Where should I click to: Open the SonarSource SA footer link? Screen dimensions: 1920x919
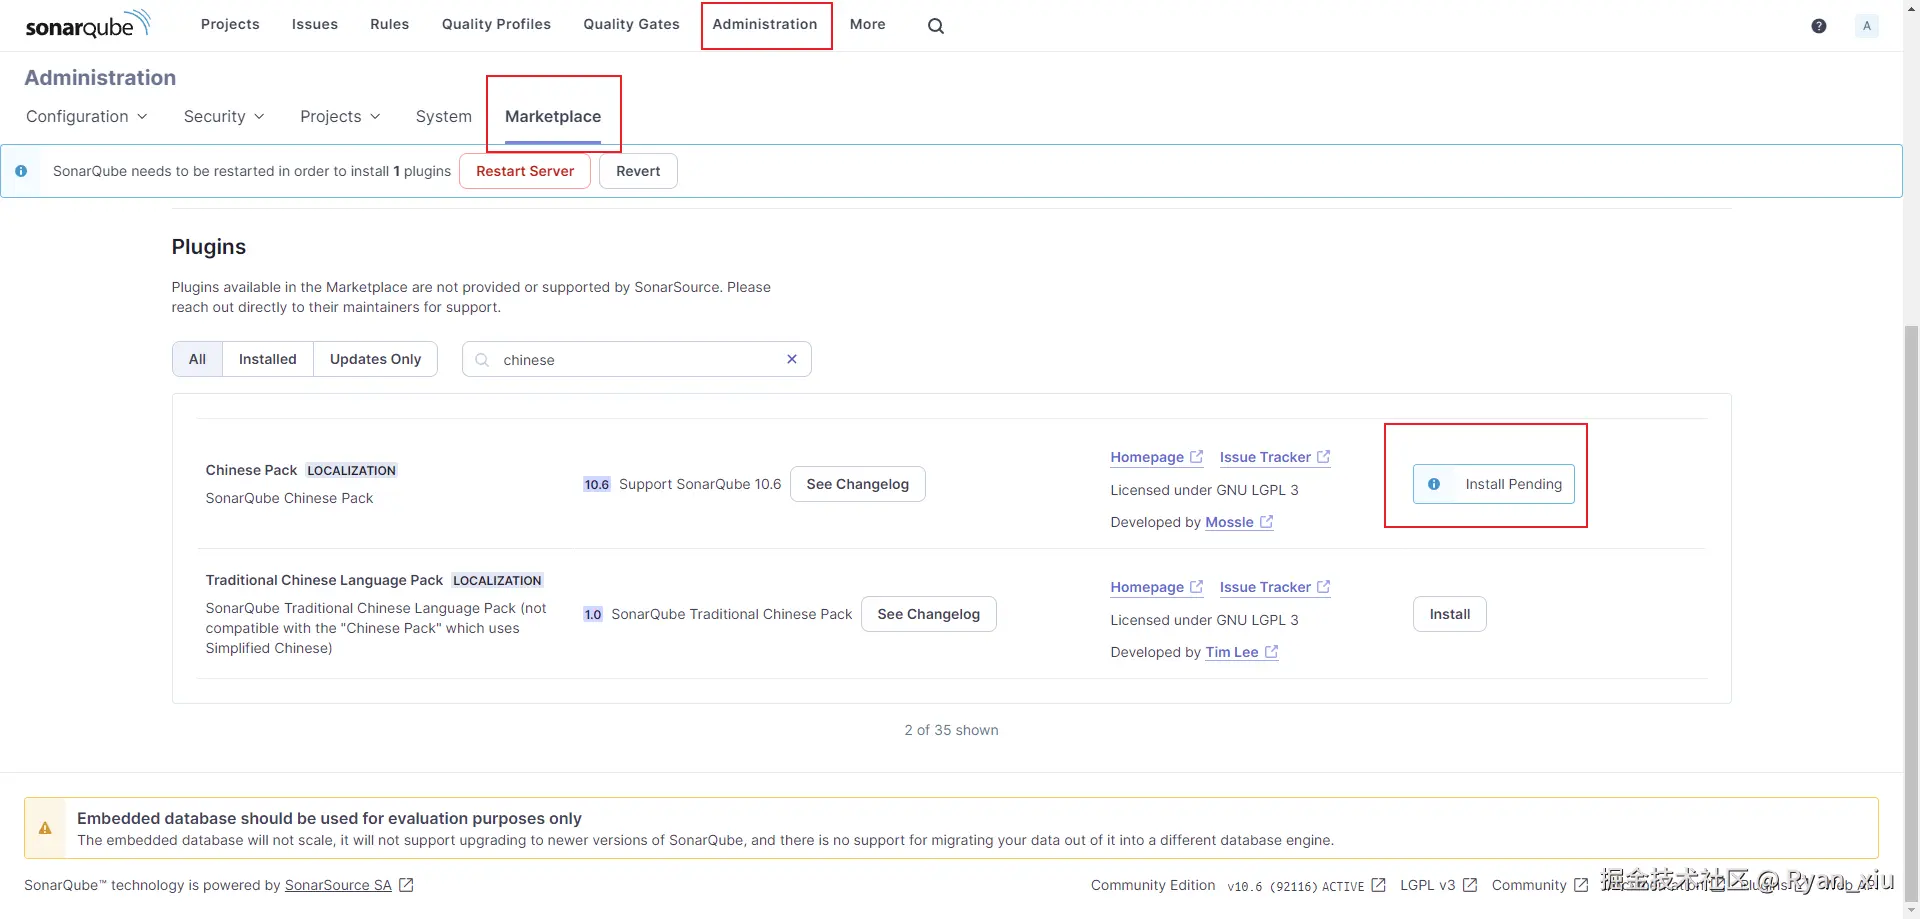click(338, 885)
